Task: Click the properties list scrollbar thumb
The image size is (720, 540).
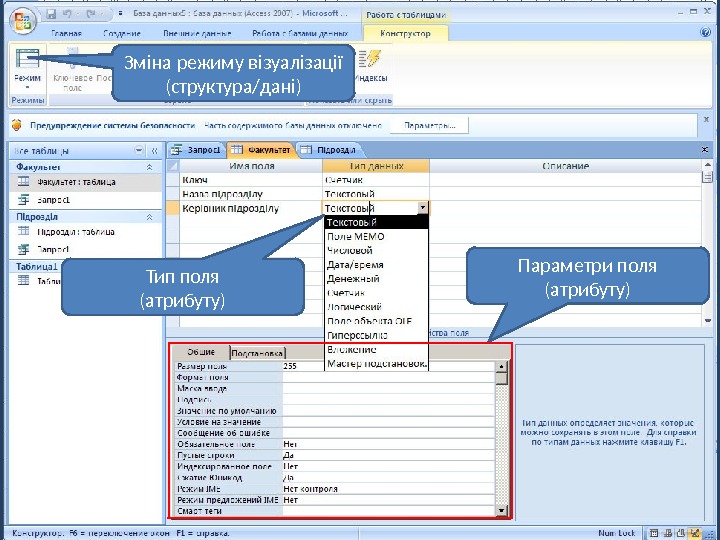Action: (x=501, y=378)
